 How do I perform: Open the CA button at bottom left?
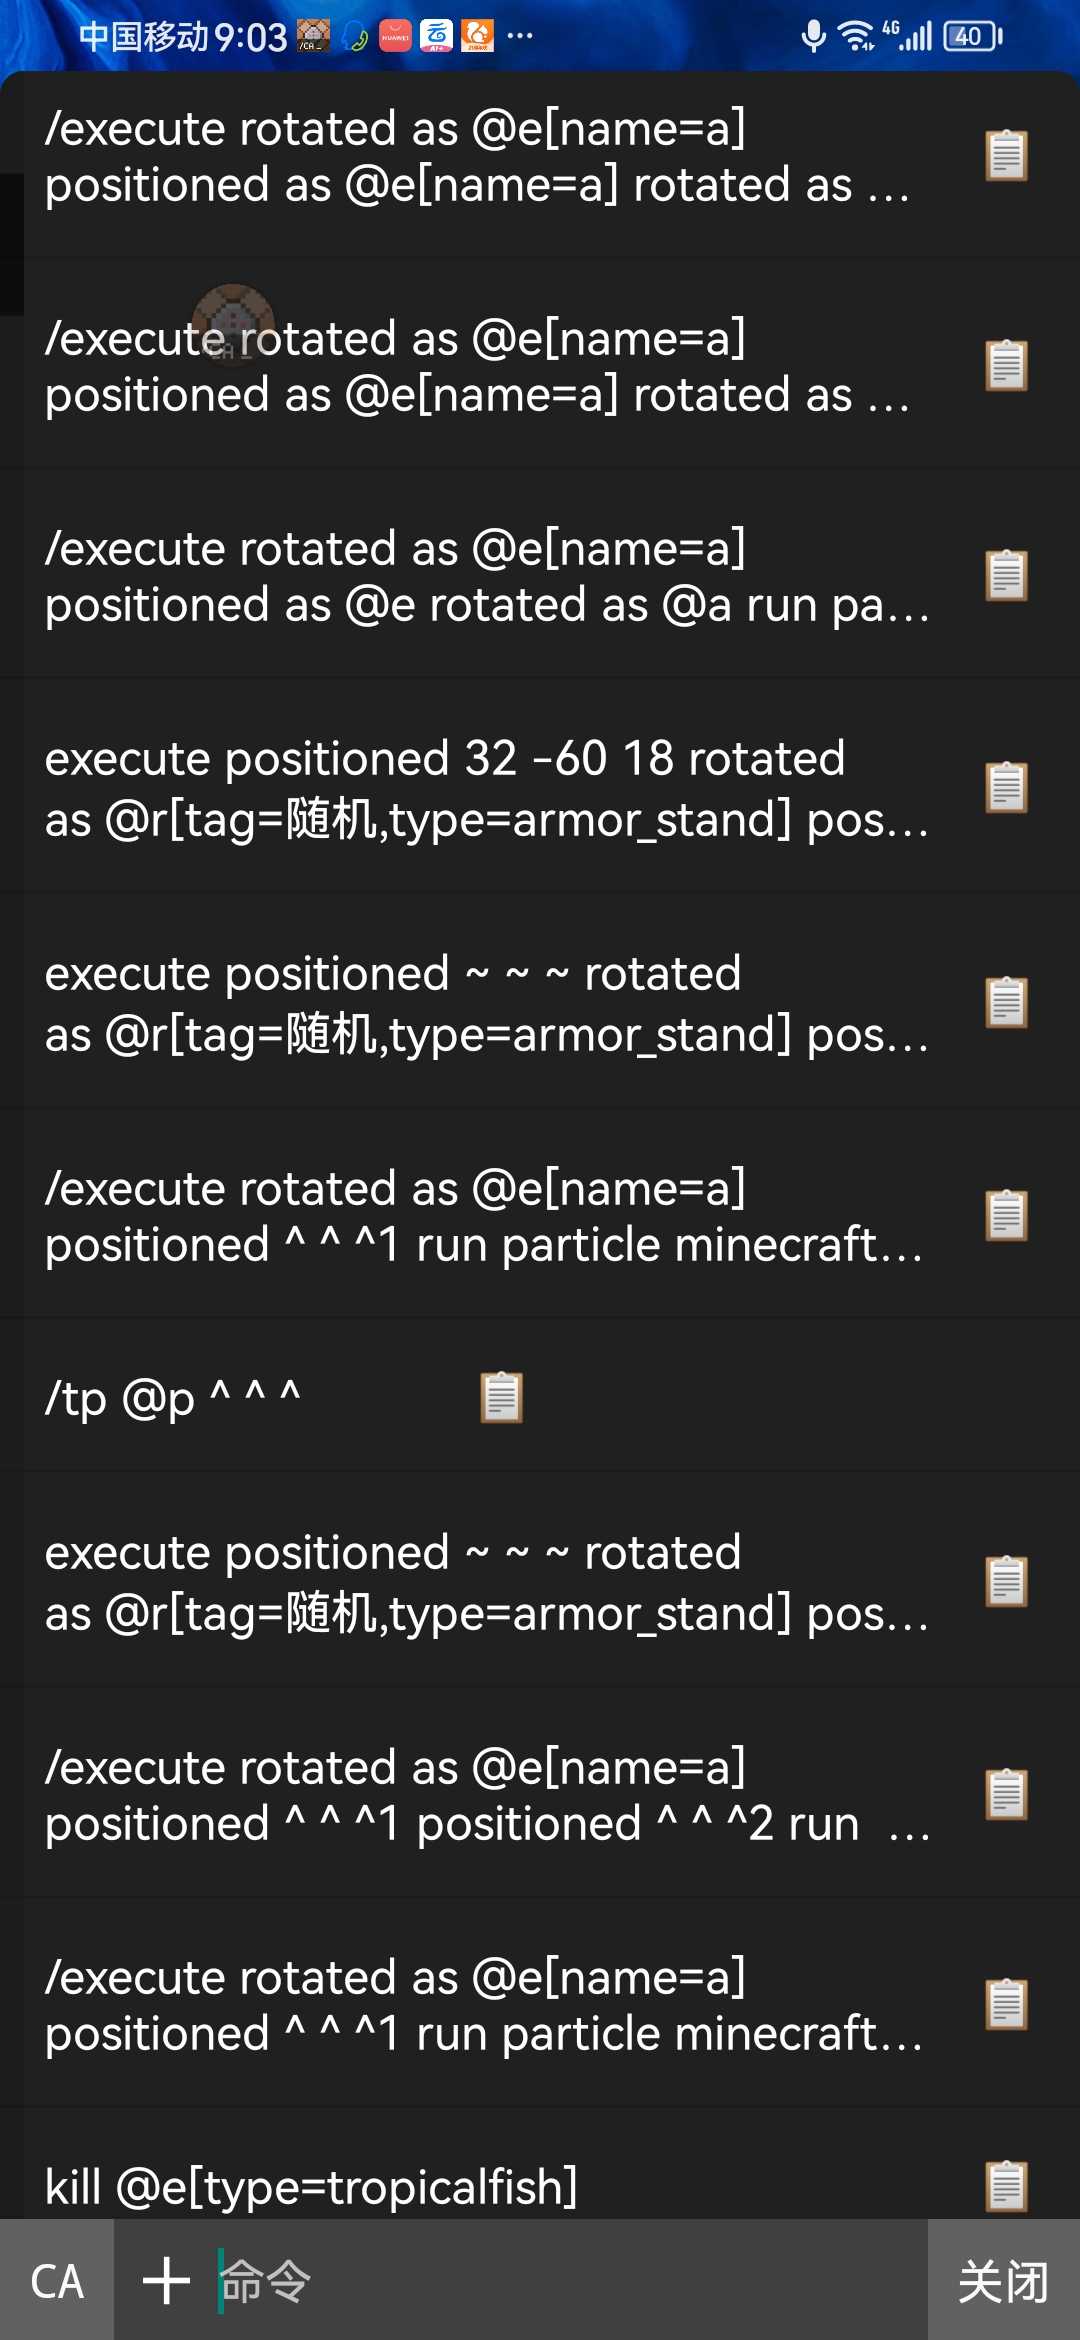(x=57, y=2280)
